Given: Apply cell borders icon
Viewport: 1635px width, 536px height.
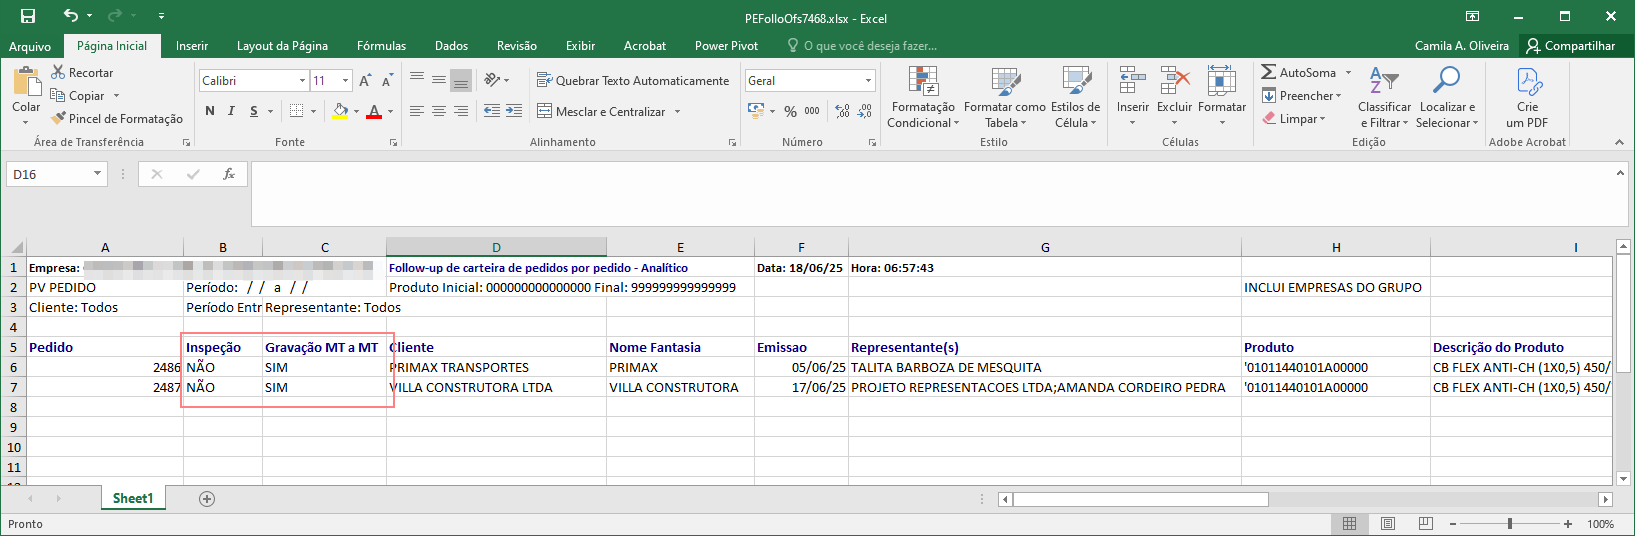Looking at the screenshot, I should tap(296, 111).
